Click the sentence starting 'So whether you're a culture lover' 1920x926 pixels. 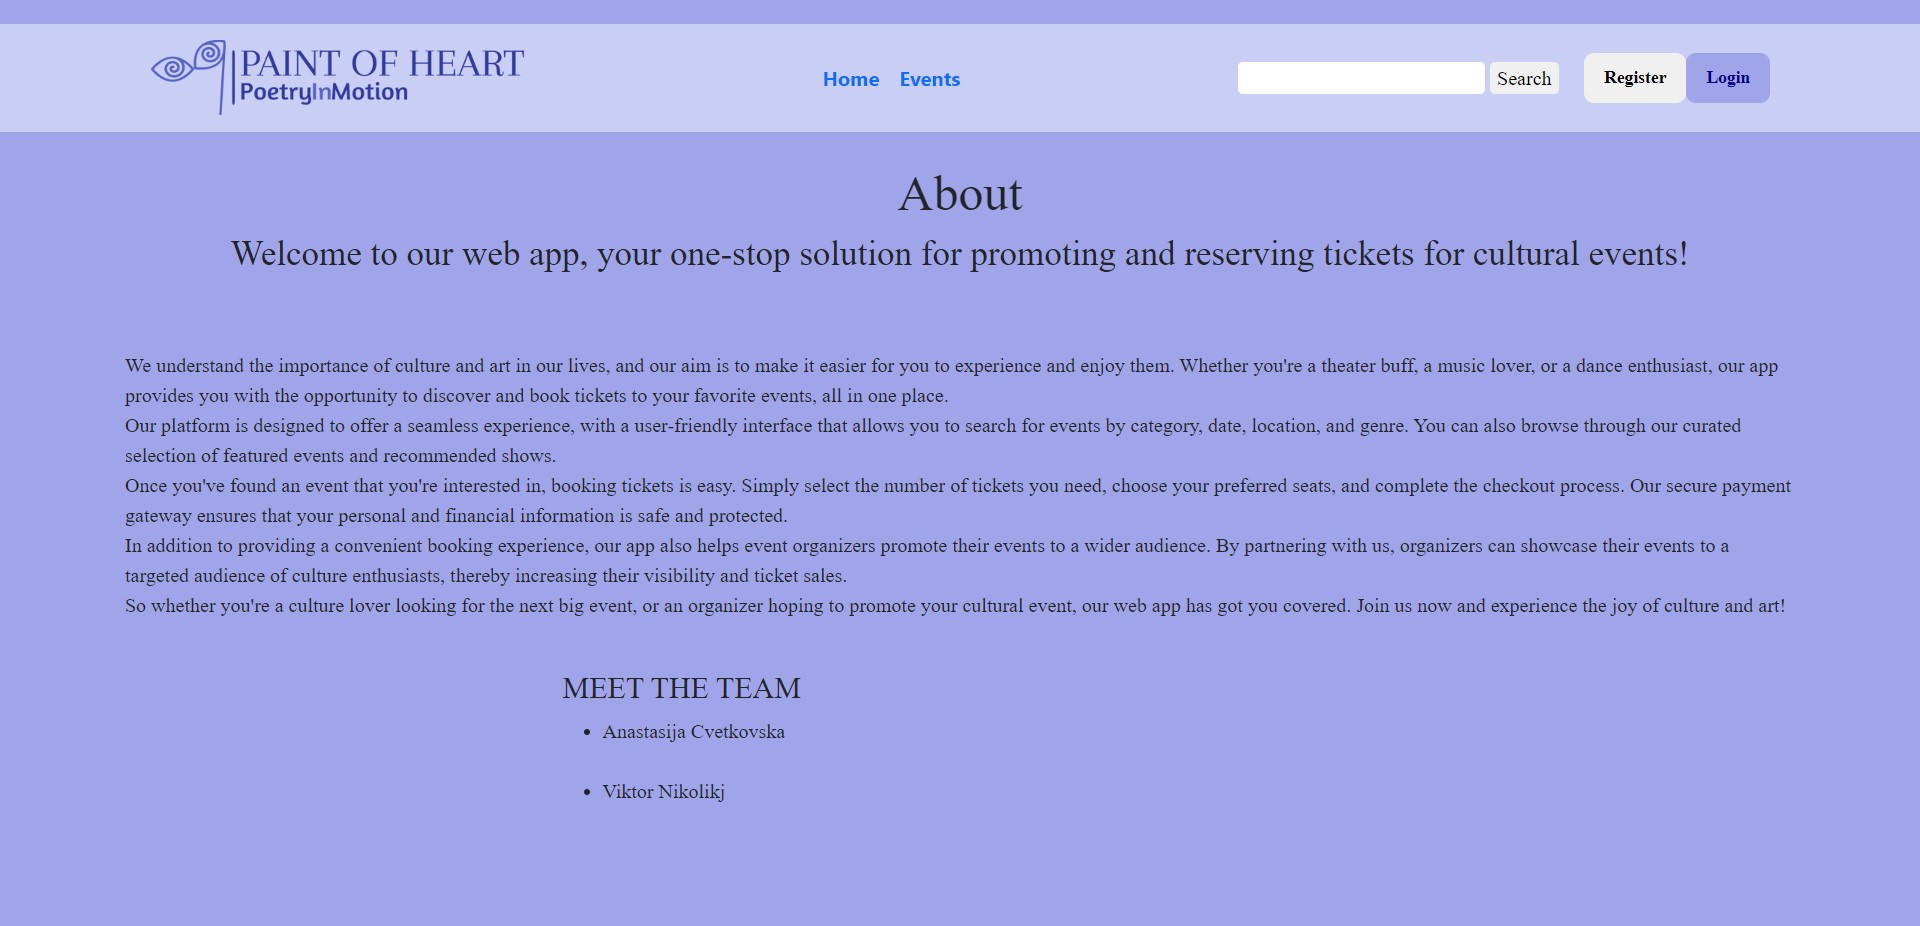[x=954, y=606]
